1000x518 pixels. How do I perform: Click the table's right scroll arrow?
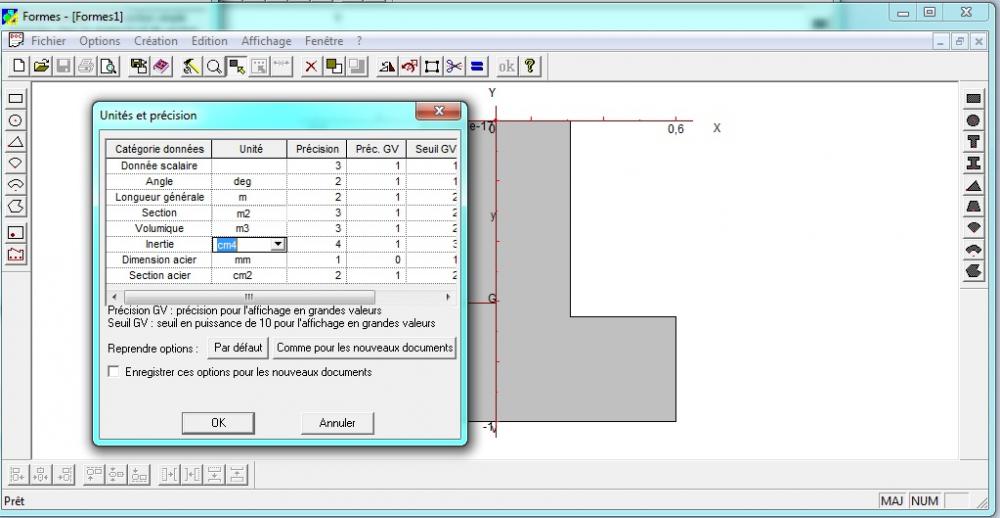(448, 297)
